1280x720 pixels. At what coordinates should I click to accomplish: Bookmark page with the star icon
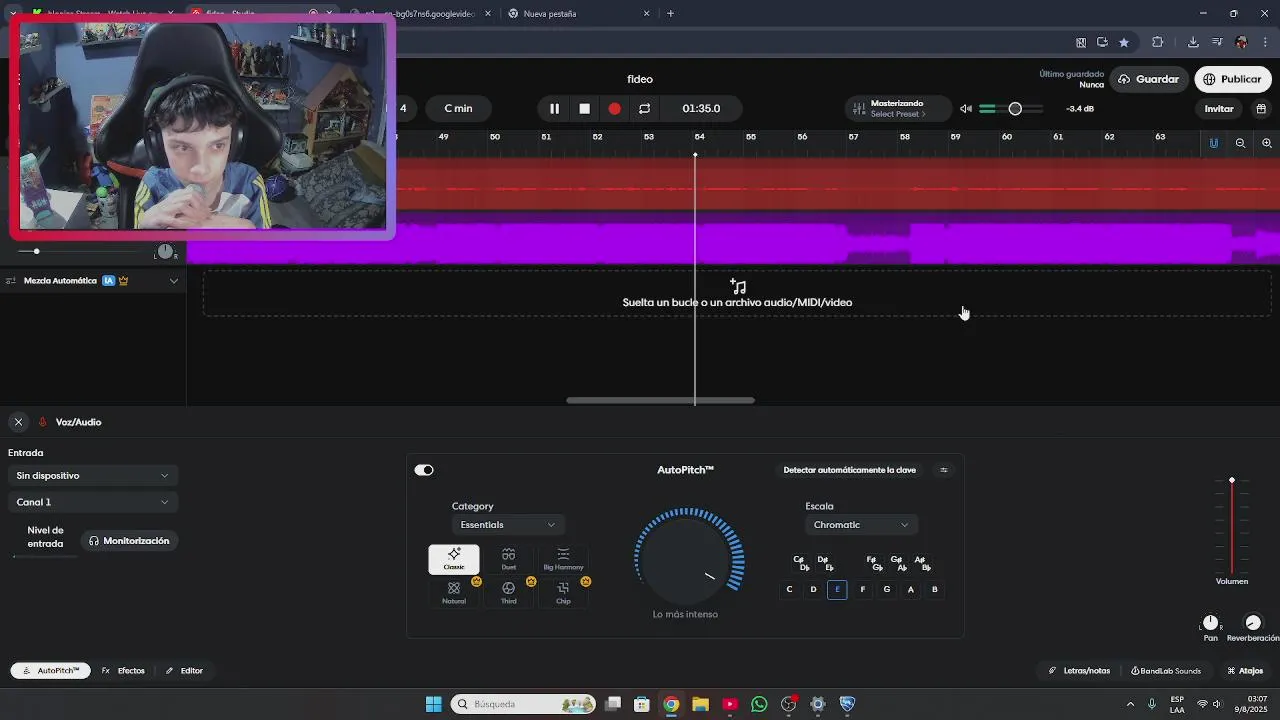pyautogui.click(x=1124, y=42)
